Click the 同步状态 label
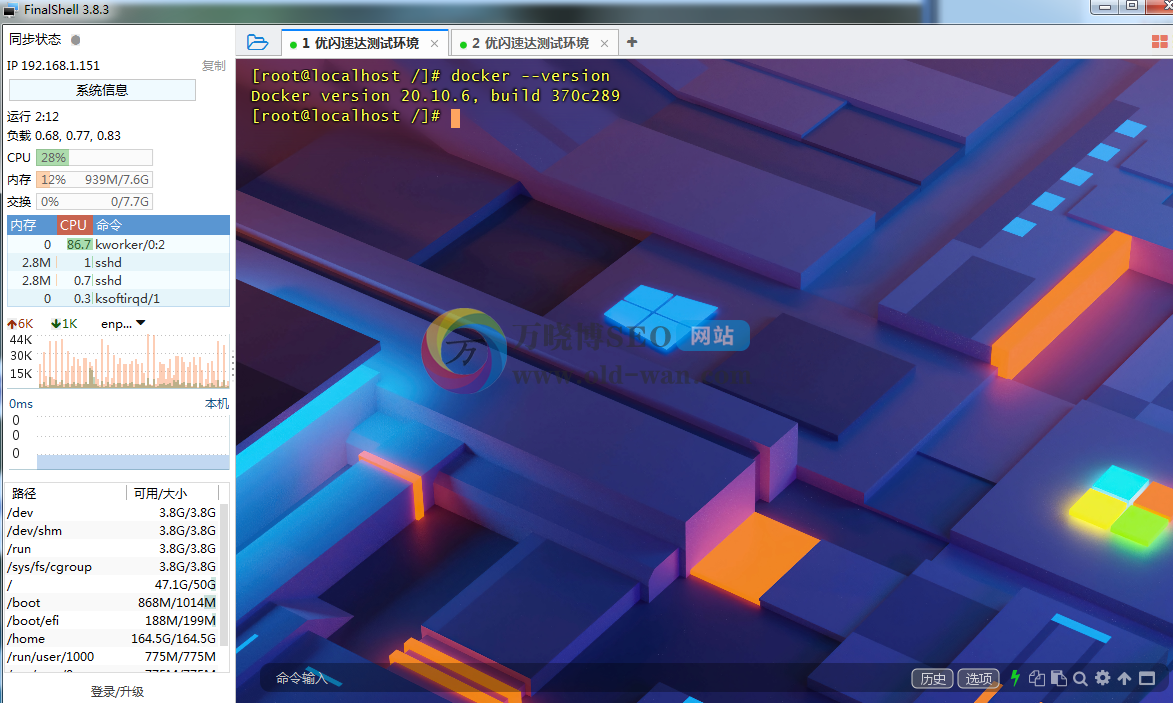1173x703 pixels. click(x=35, y=40)
